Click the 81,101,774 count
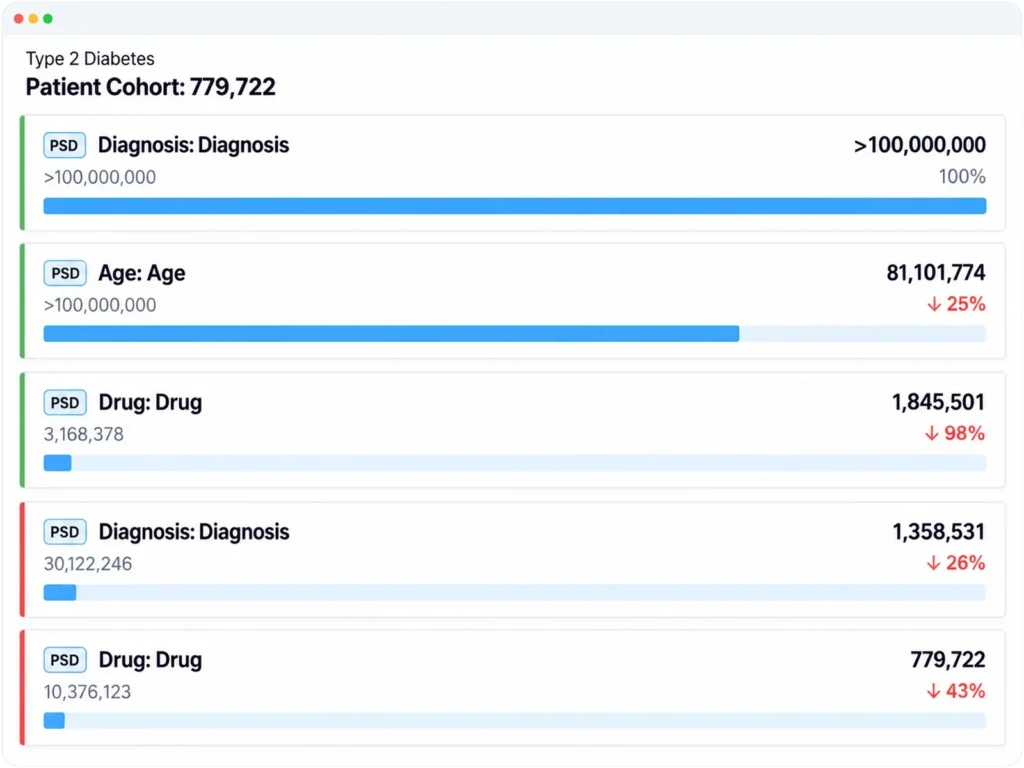Viewport: 1024px width, 768px height. [x=936, y=273]
